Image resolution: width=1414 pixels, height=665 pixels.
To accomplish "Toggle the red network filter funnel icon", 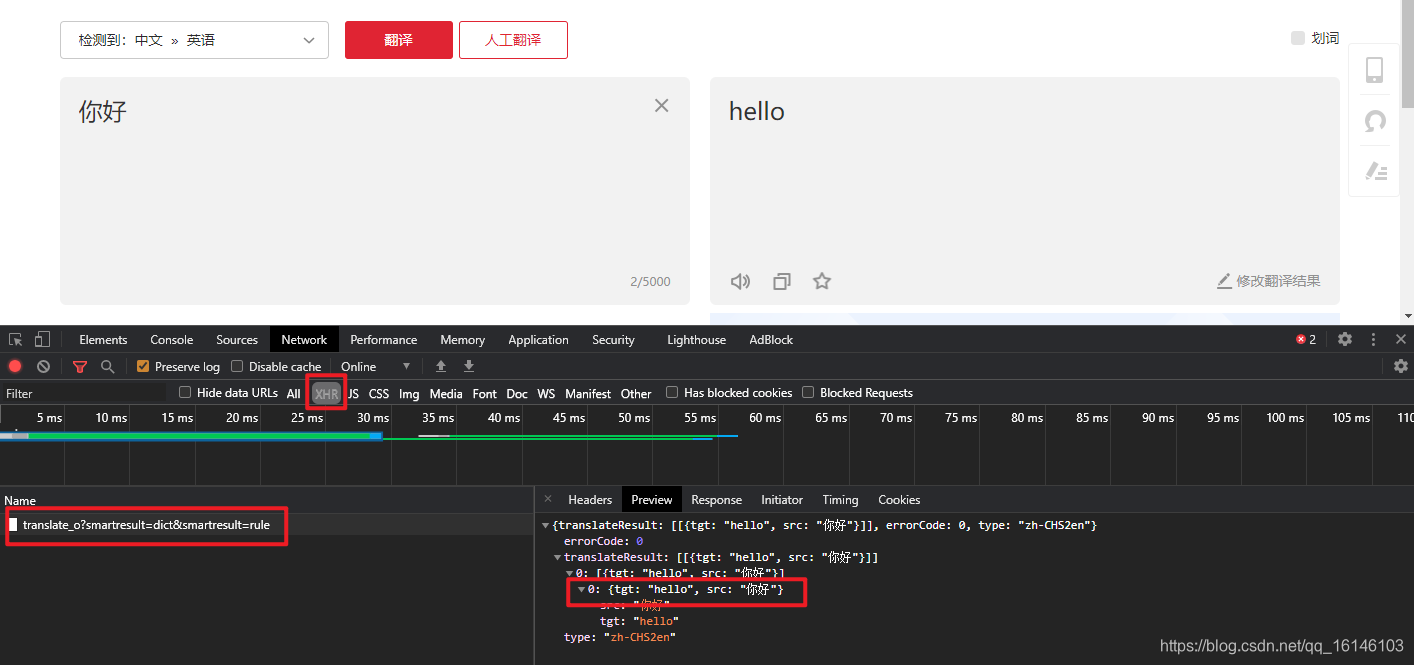I will (80, 366).
